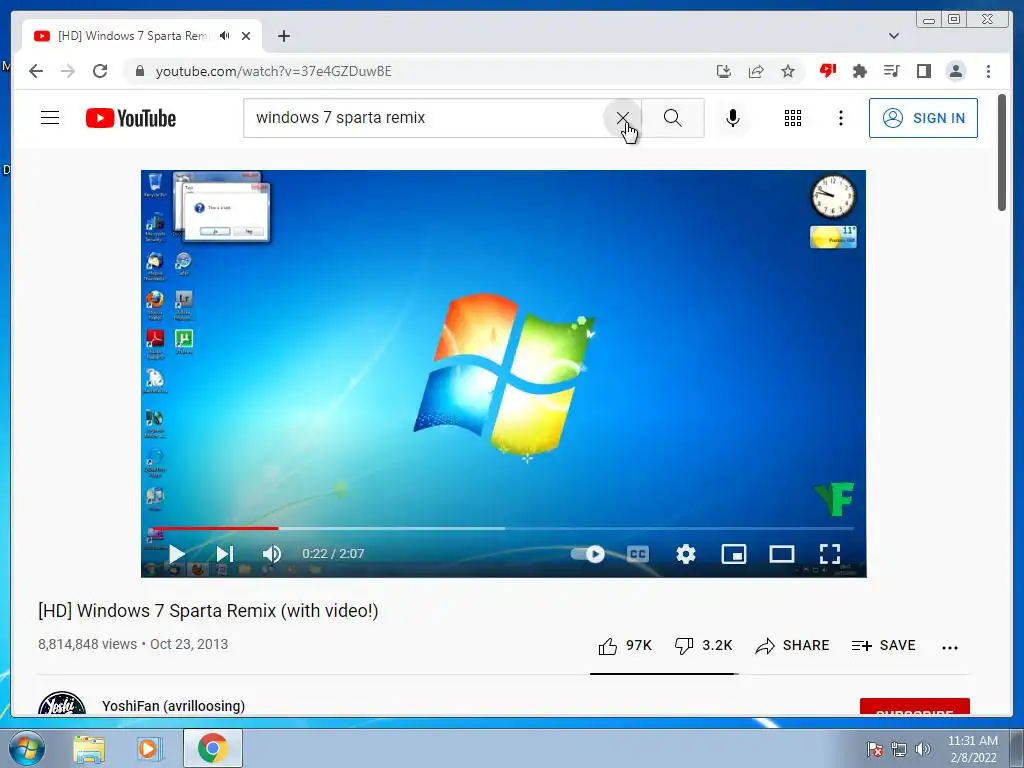Play the video
This screenshot has width=1024, height=768.
[176, 554]
